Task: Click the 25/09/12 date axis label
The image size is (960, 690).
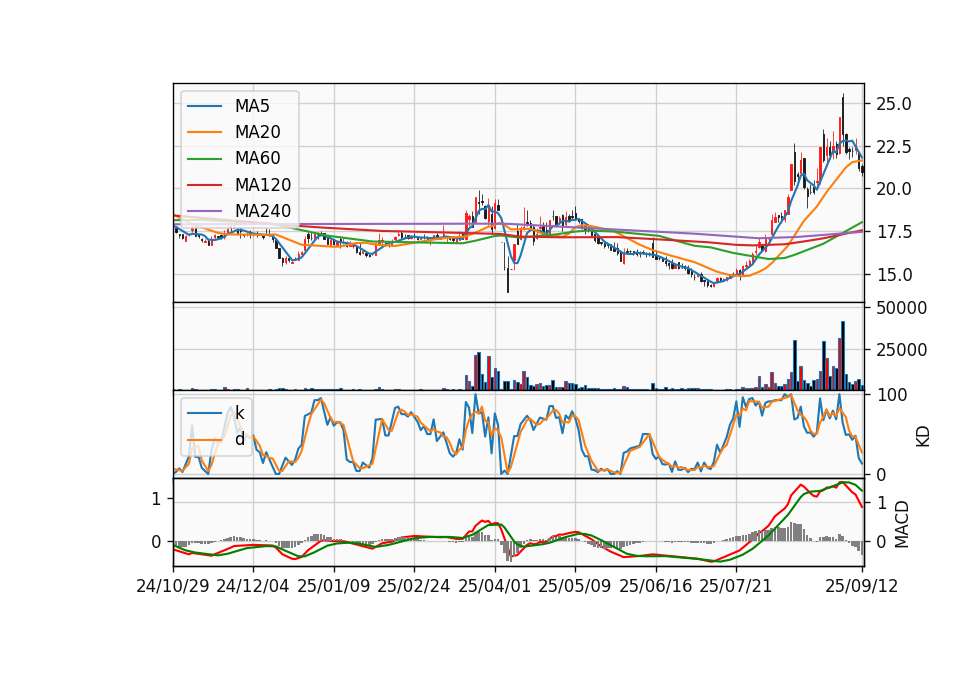Action: 862,586
